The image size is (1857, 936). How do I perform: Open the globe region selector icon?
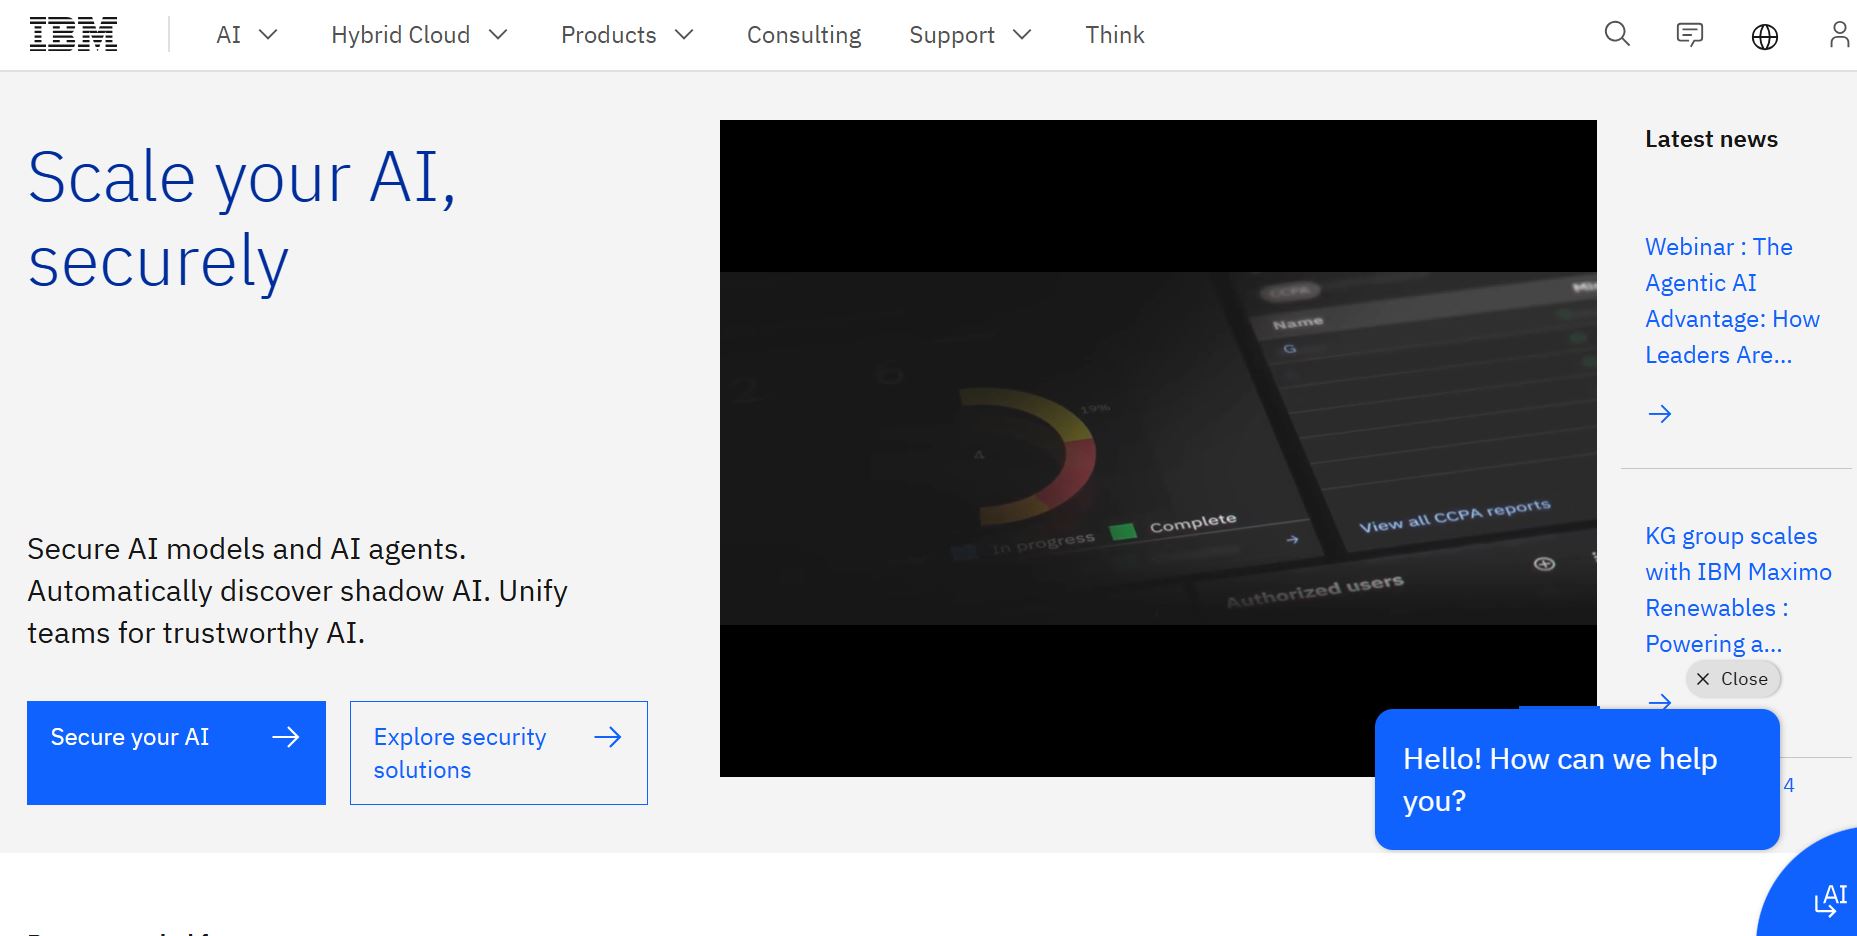pyautogui.click(x=1765, y=36)
